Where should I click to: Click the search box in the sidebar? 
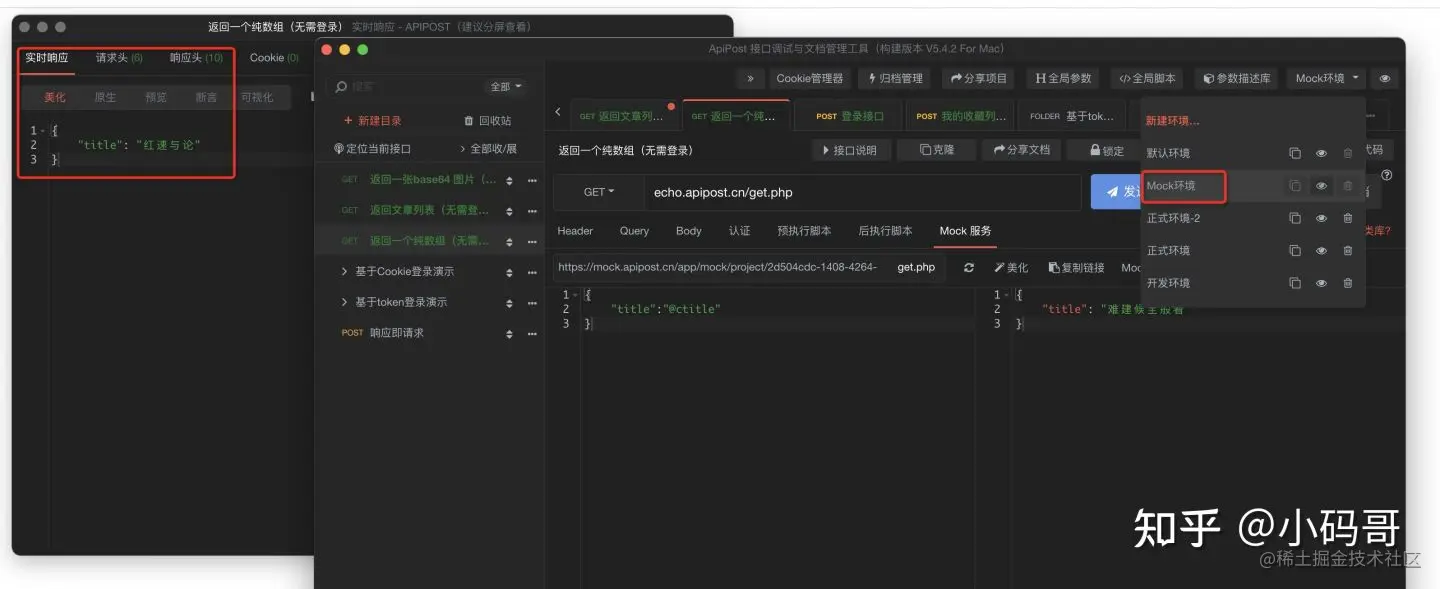pos(405,87)
